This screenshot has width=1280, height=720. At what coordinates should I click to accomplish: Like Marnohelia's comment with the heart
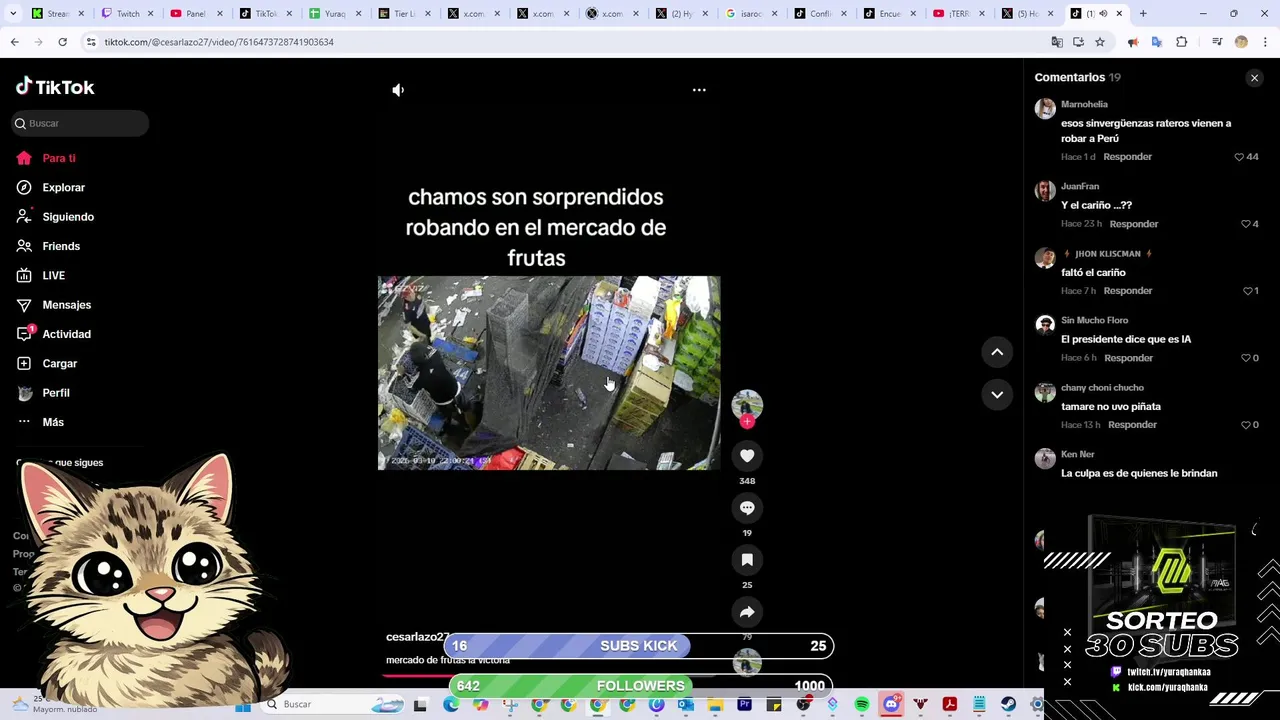point(1239,157)
